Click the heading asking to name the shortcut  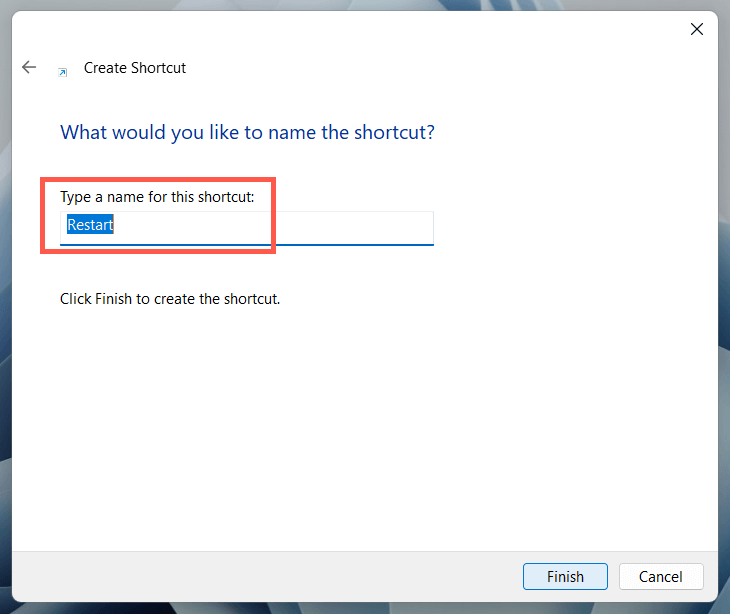click(247, 132)
